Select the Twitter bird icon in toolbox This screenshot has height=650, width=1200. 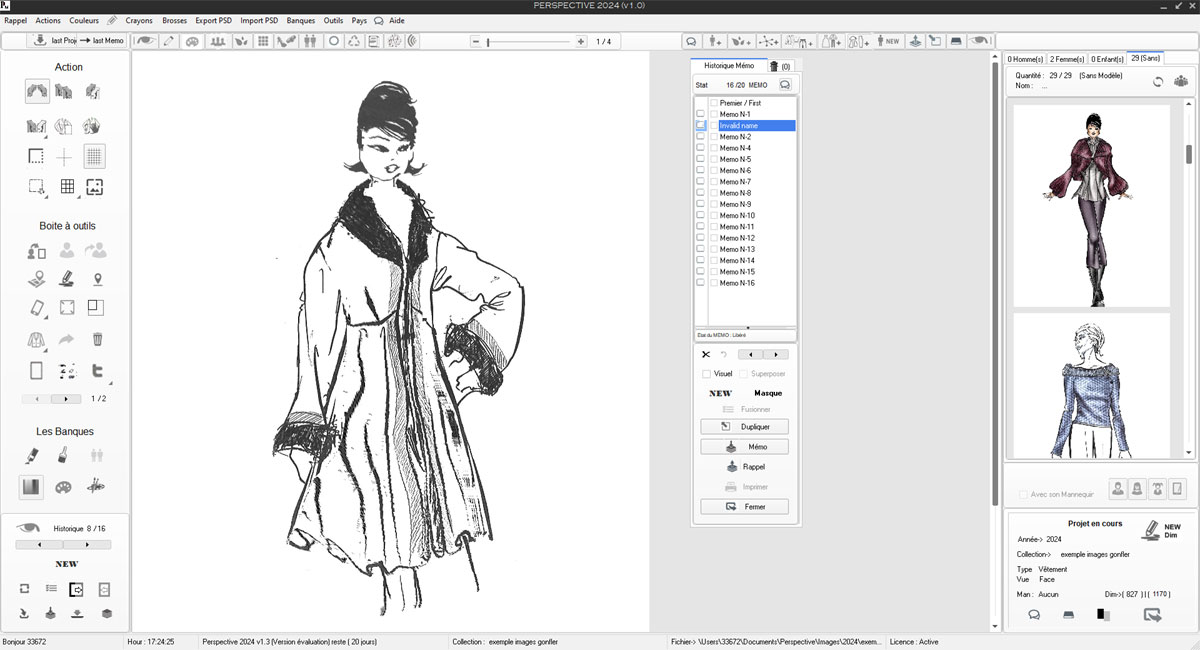pyautogui.click(x=97, y=371)
